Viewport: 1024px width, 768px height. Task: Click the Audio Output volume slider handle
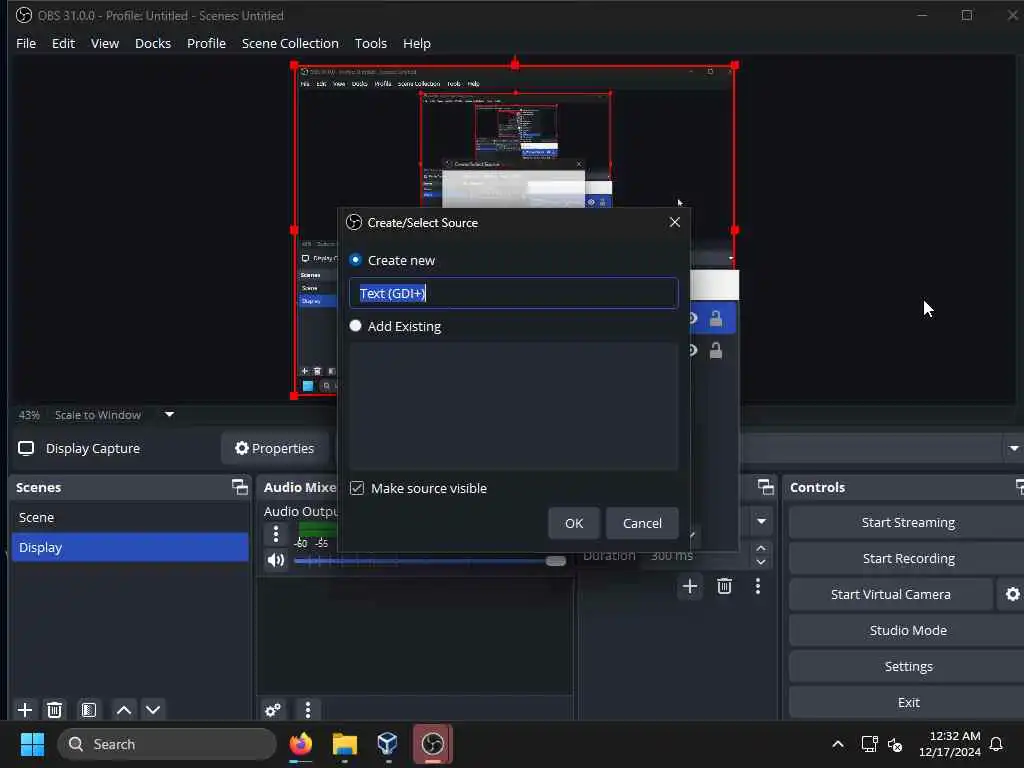556,560
